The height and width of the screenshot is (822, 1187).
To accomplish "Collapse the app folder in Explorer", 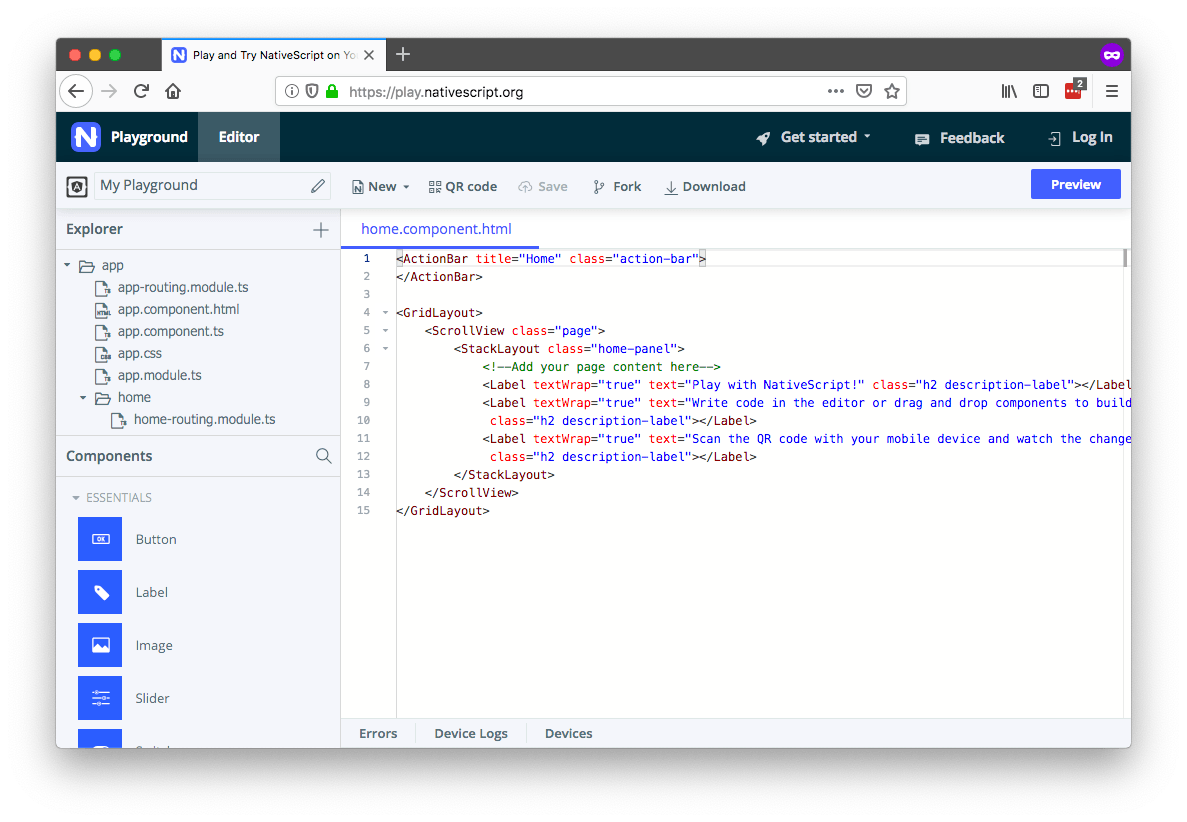I will (67, 266).
